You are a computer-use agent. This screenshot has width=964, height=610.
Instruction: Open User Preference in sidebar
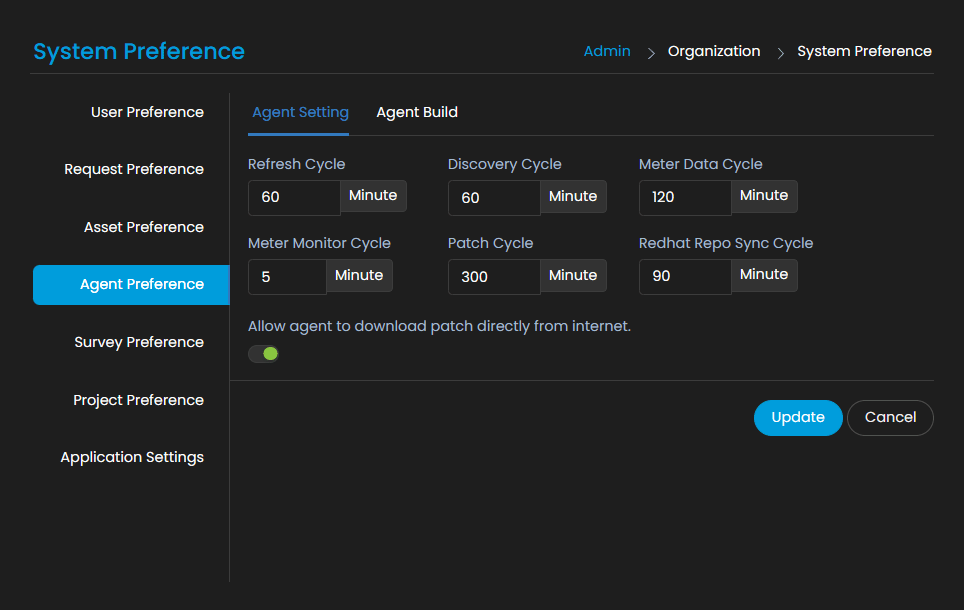point(147,112)
